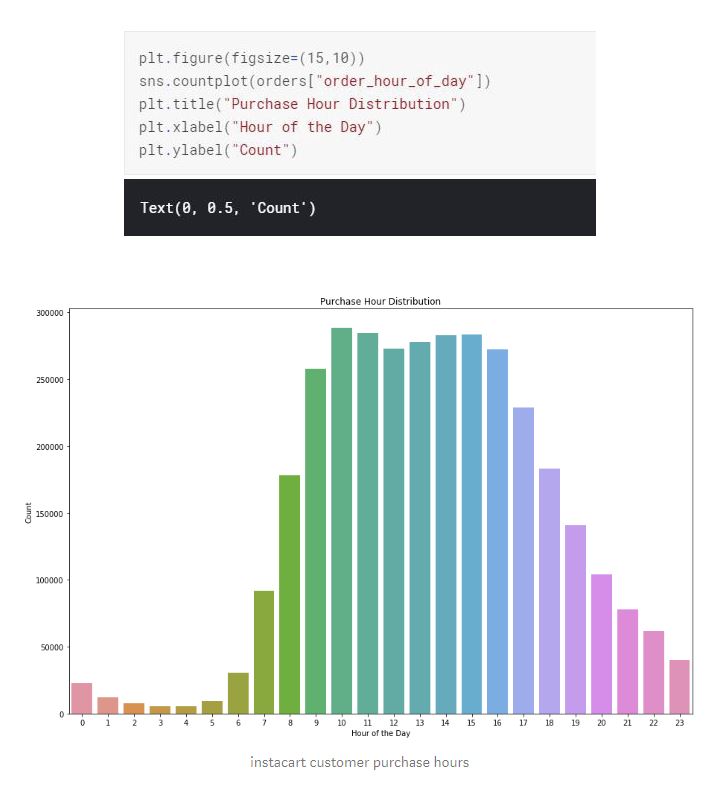The width and height of the screenshot is (717, 790).
Task: Click the Text(0, 0.5, 'Count') output
Action: (228, 208)
